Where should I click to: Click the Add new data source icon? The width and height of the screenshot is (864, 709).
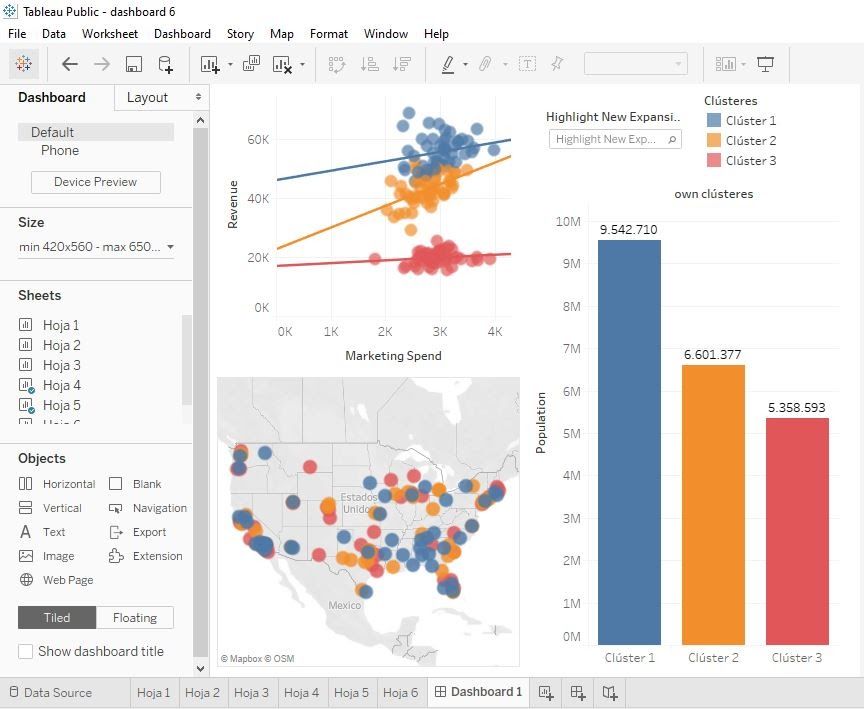coord(166,64)
